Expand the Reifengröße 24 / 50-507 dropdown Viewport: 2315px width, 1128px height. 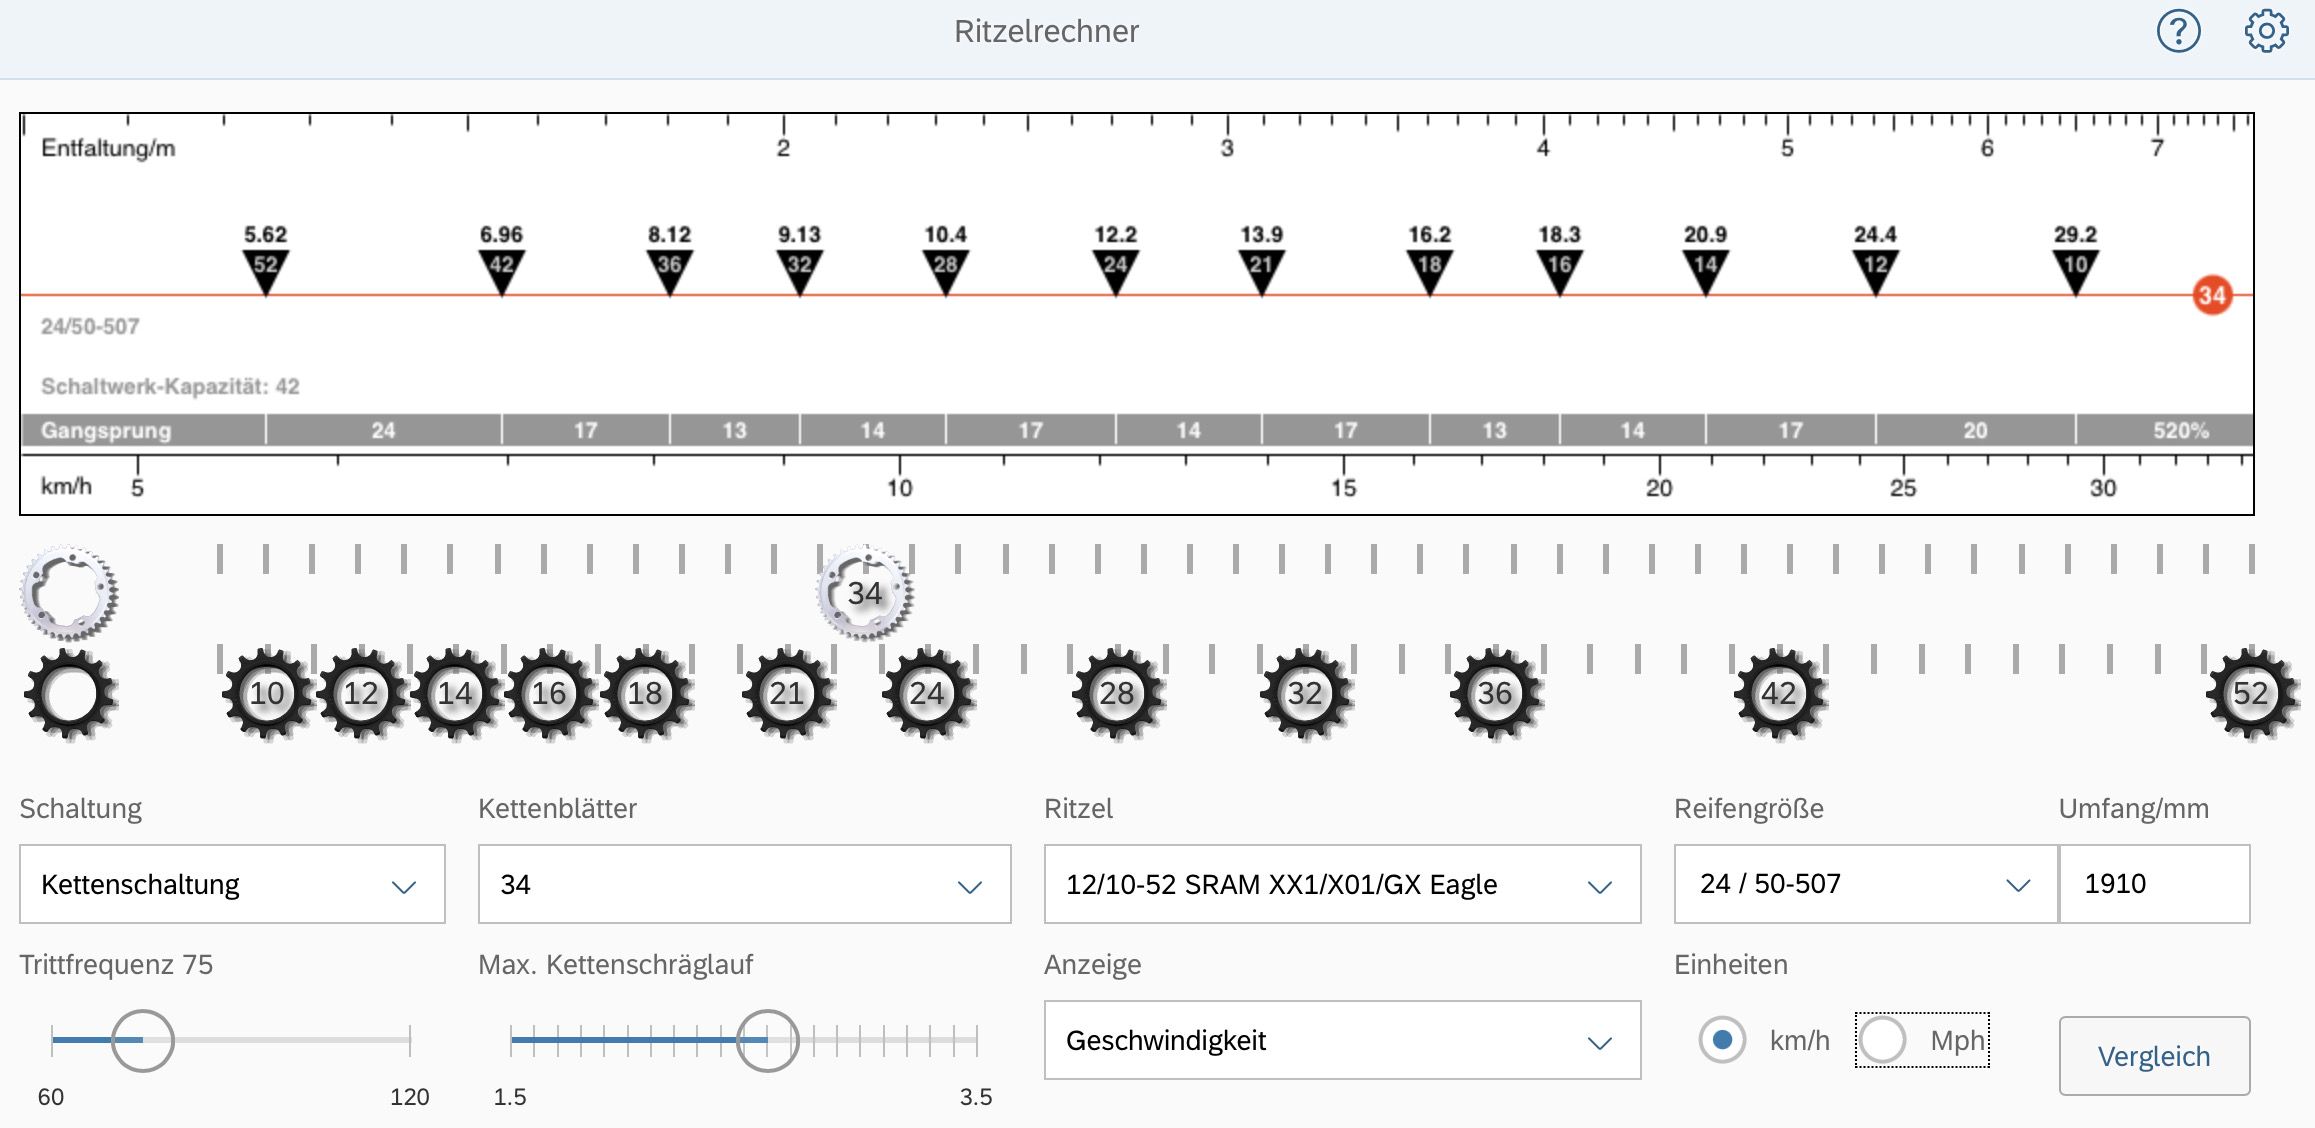1865,885
